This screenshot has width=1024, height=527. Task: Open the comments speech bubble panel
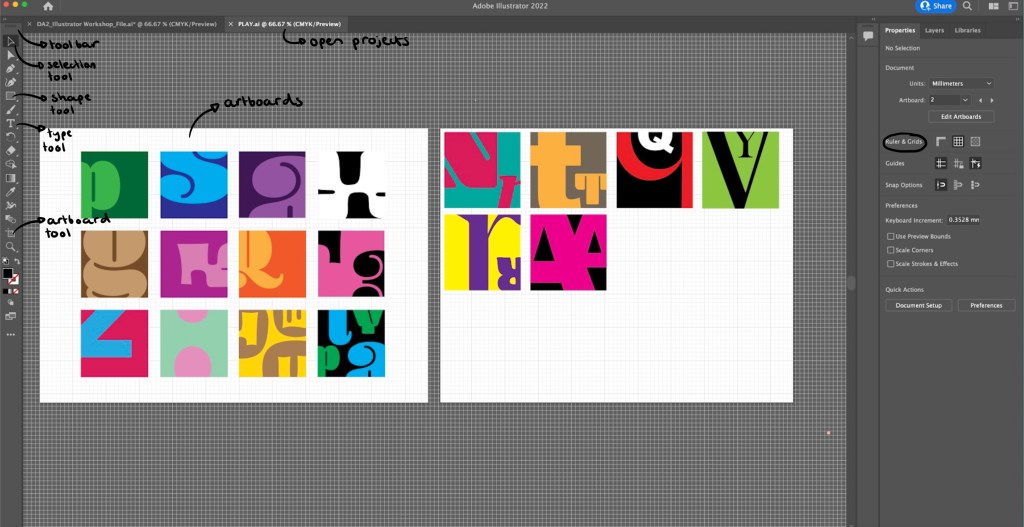(868, 35)
